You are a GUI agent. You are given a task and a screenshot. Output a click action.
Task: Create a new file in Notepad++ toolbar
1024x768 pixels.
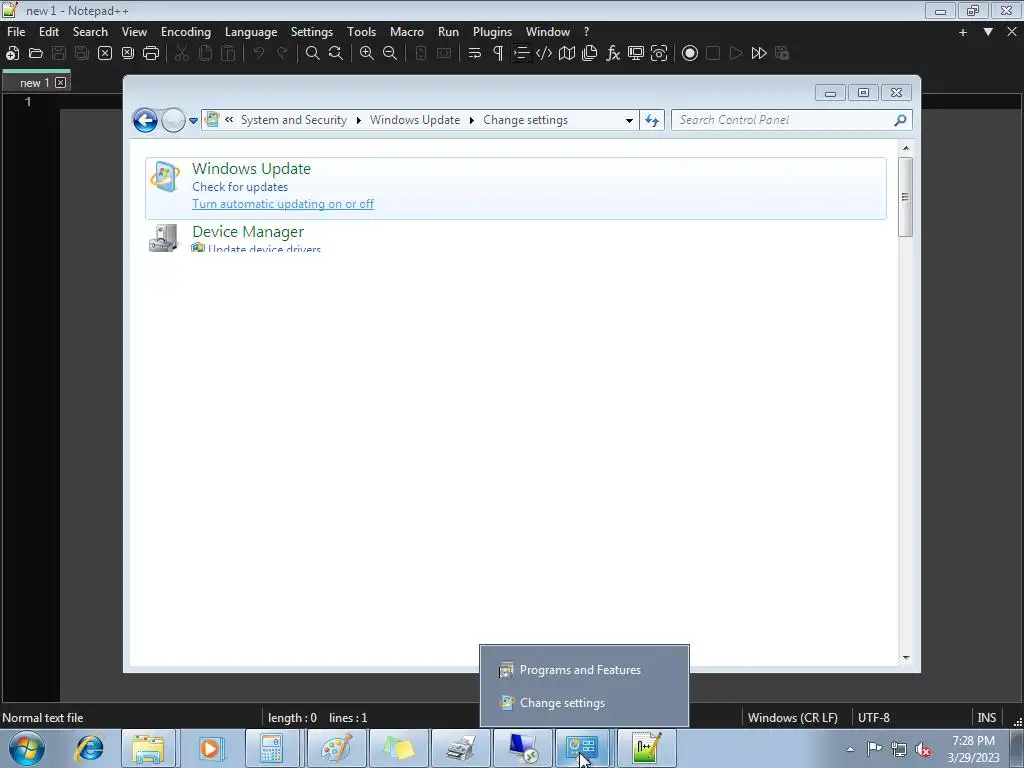pos(12,54)
